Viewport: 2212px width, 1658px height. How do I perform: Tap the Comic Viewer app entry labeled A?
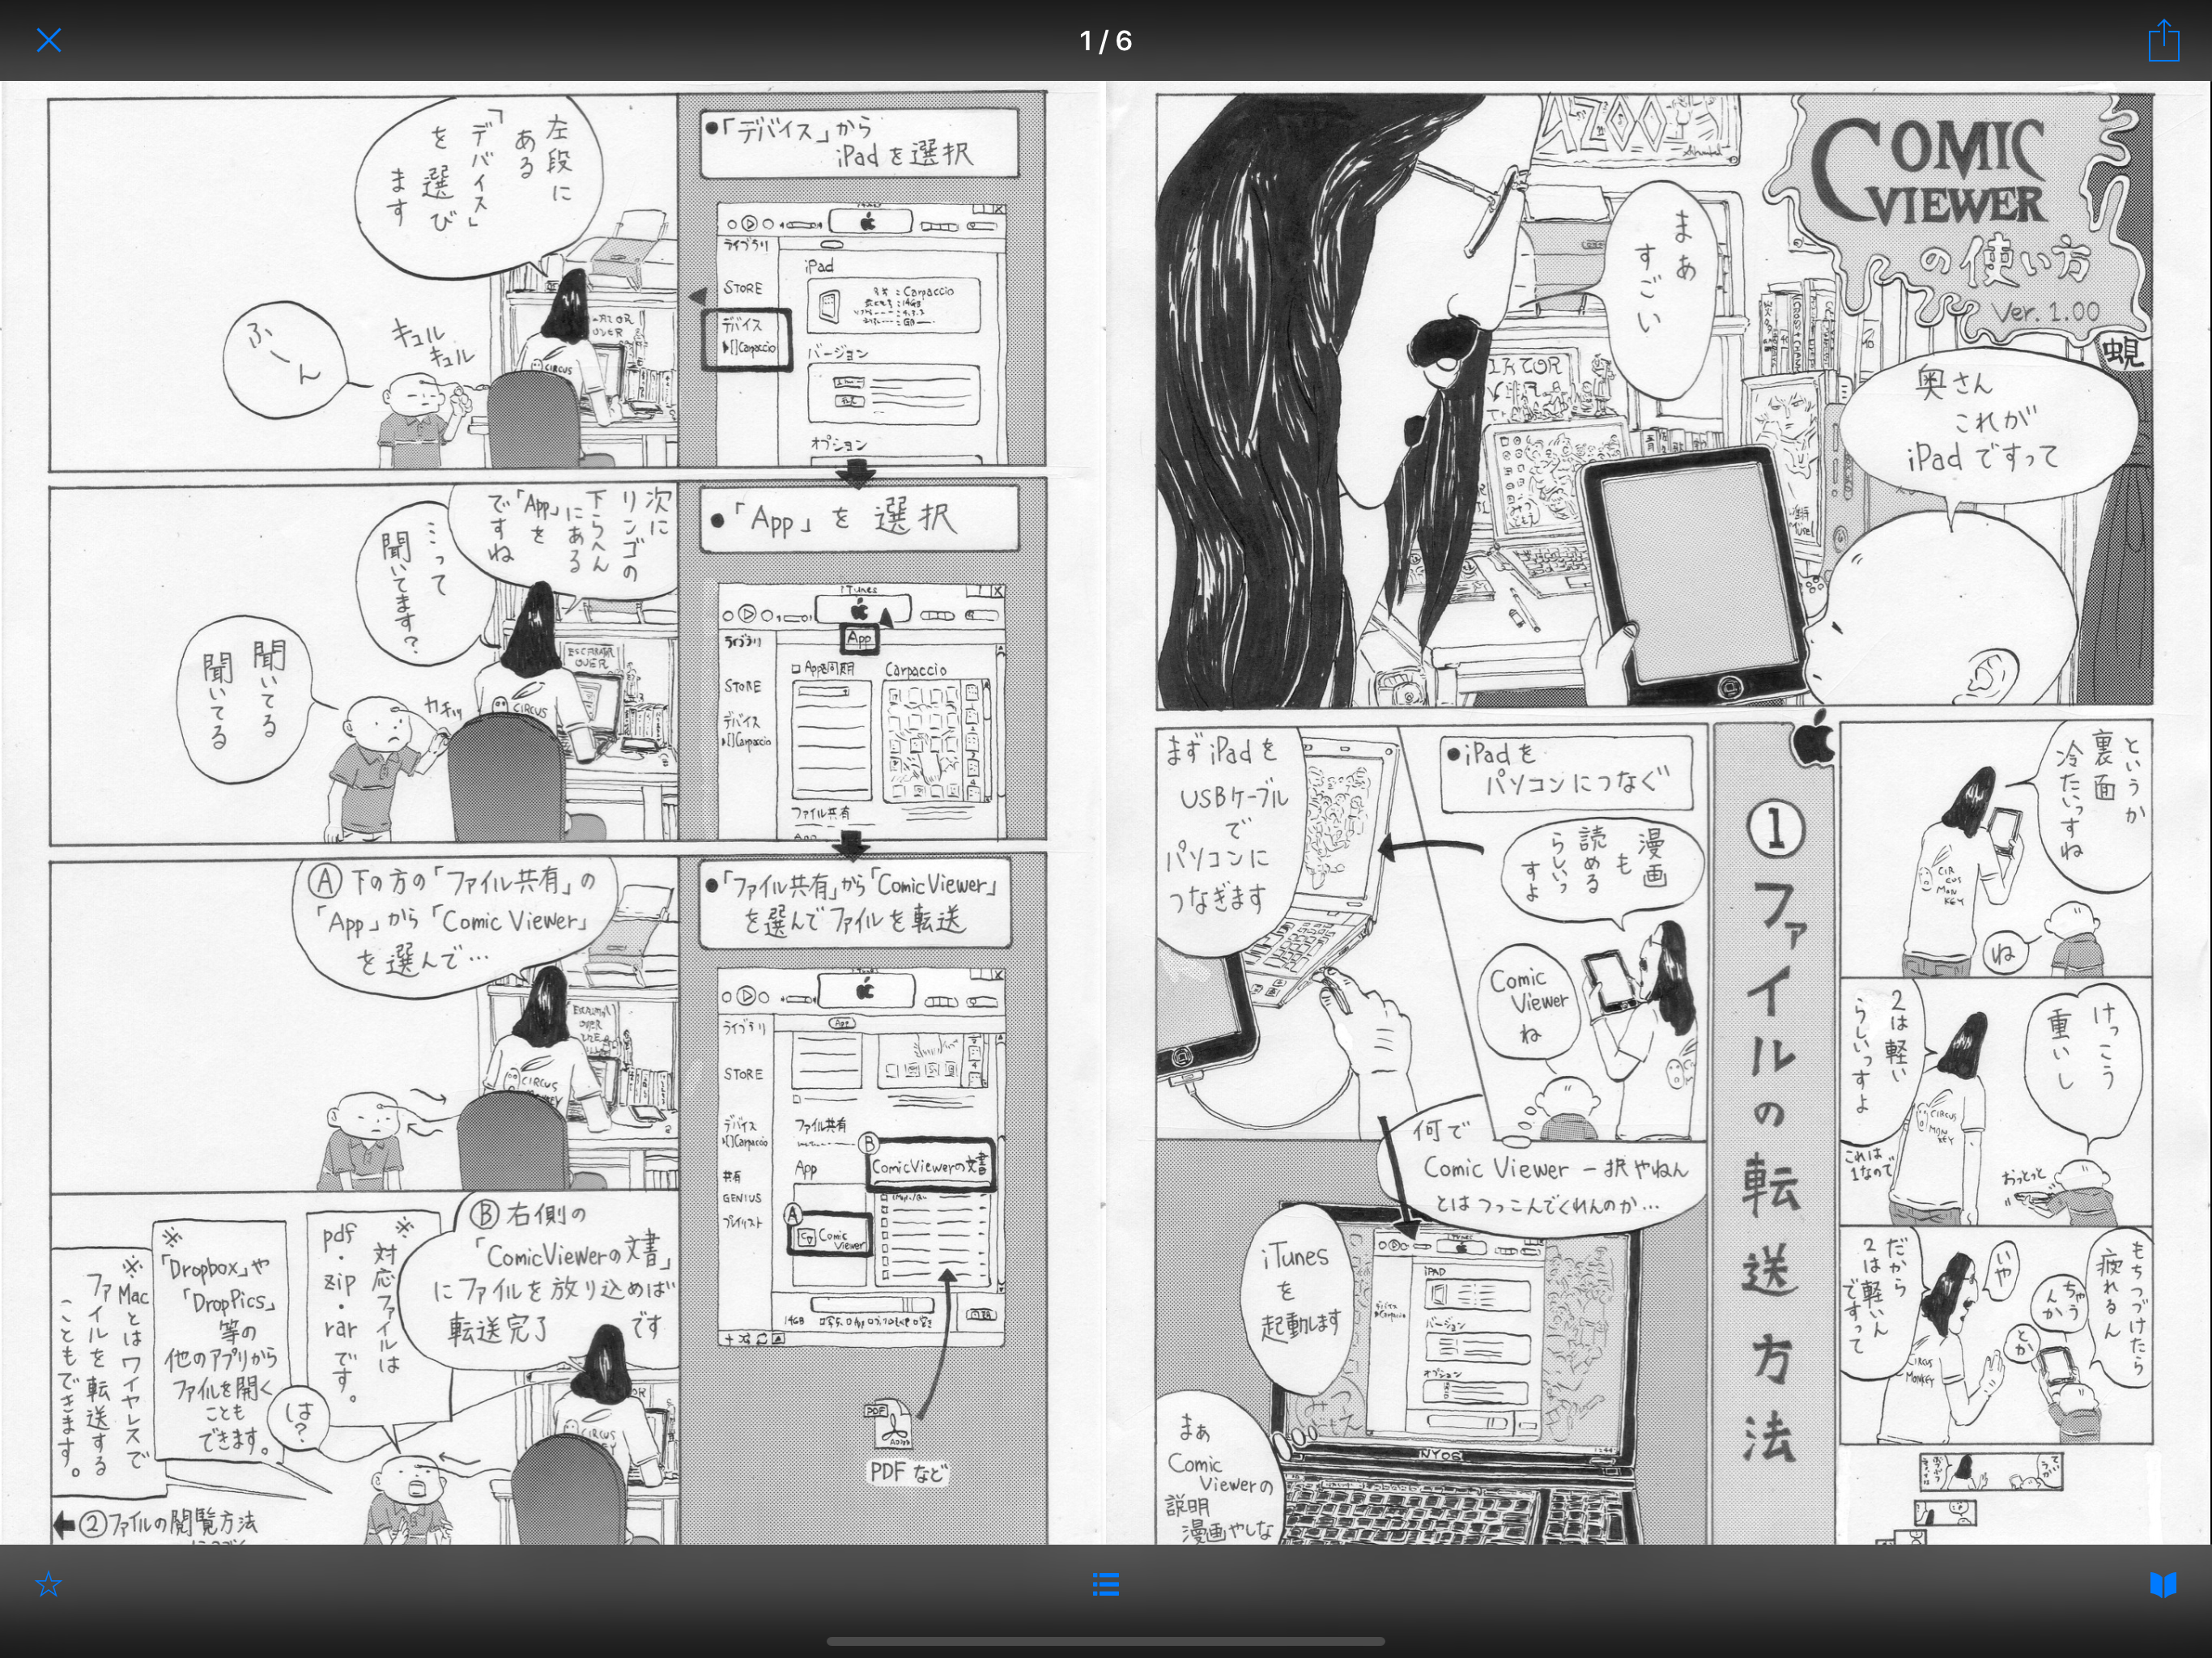[832, 1239]
